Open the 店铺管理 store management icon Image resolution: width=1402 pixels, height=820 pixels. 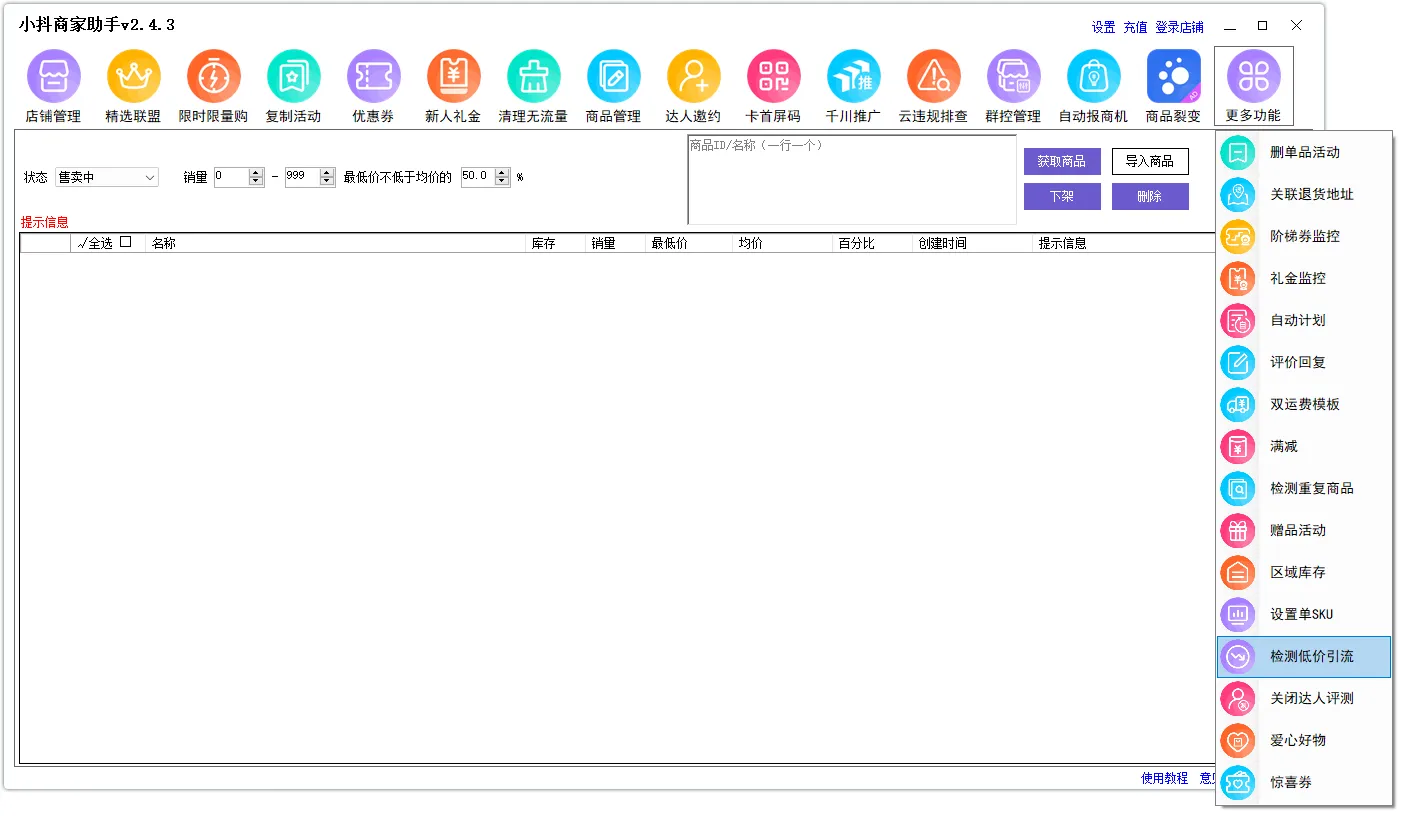click(53, 77)
